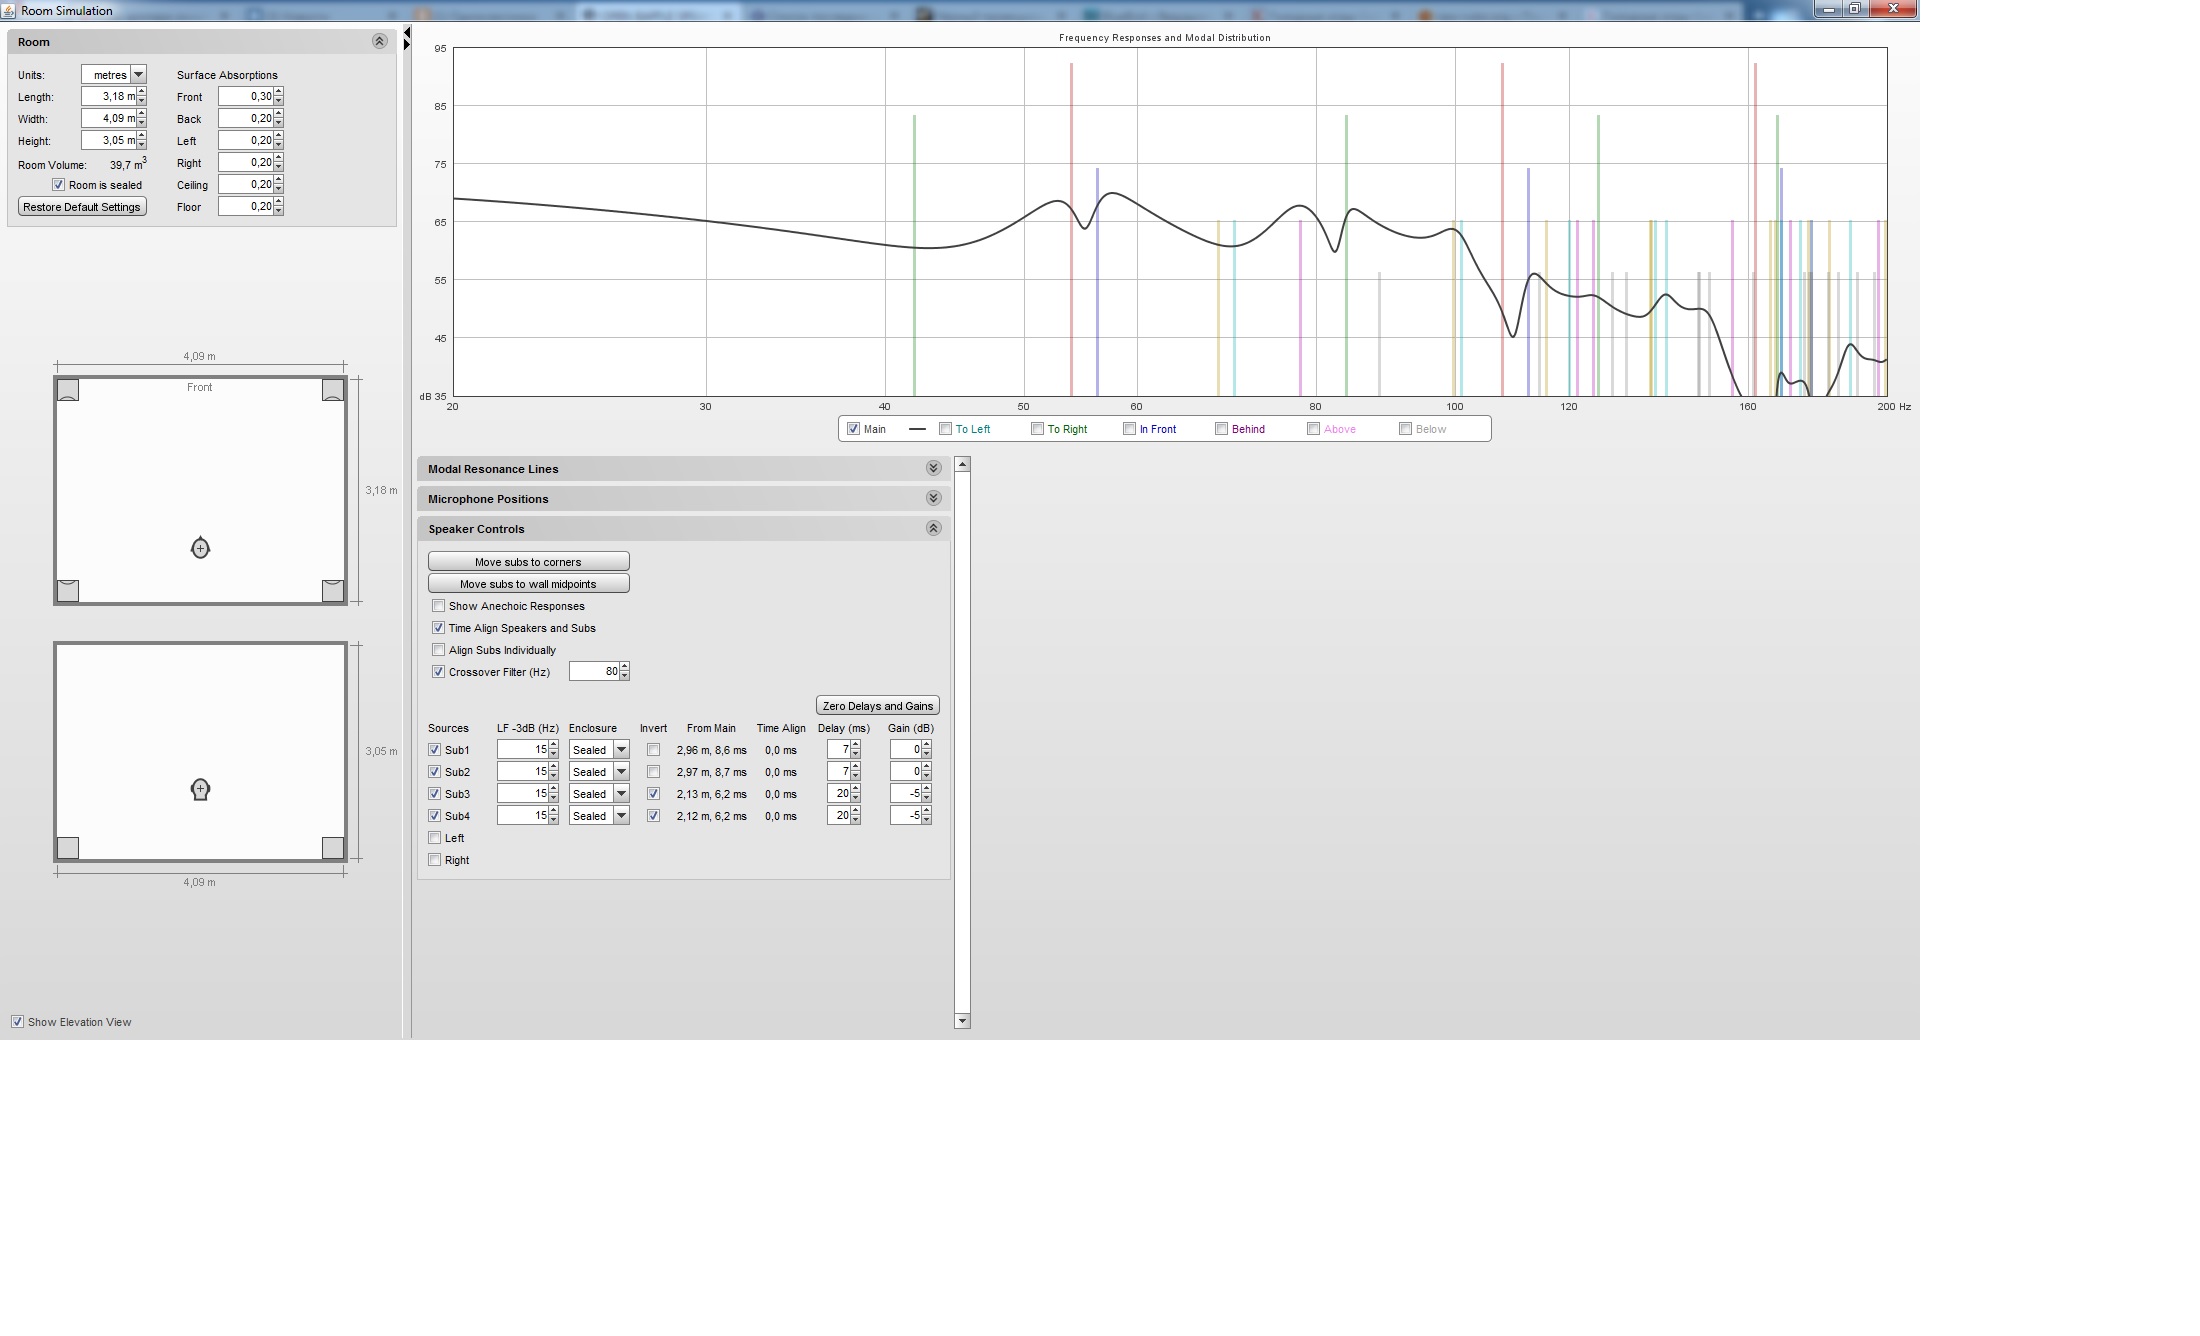Toggle Invert for Sub3

pos(653,794)
